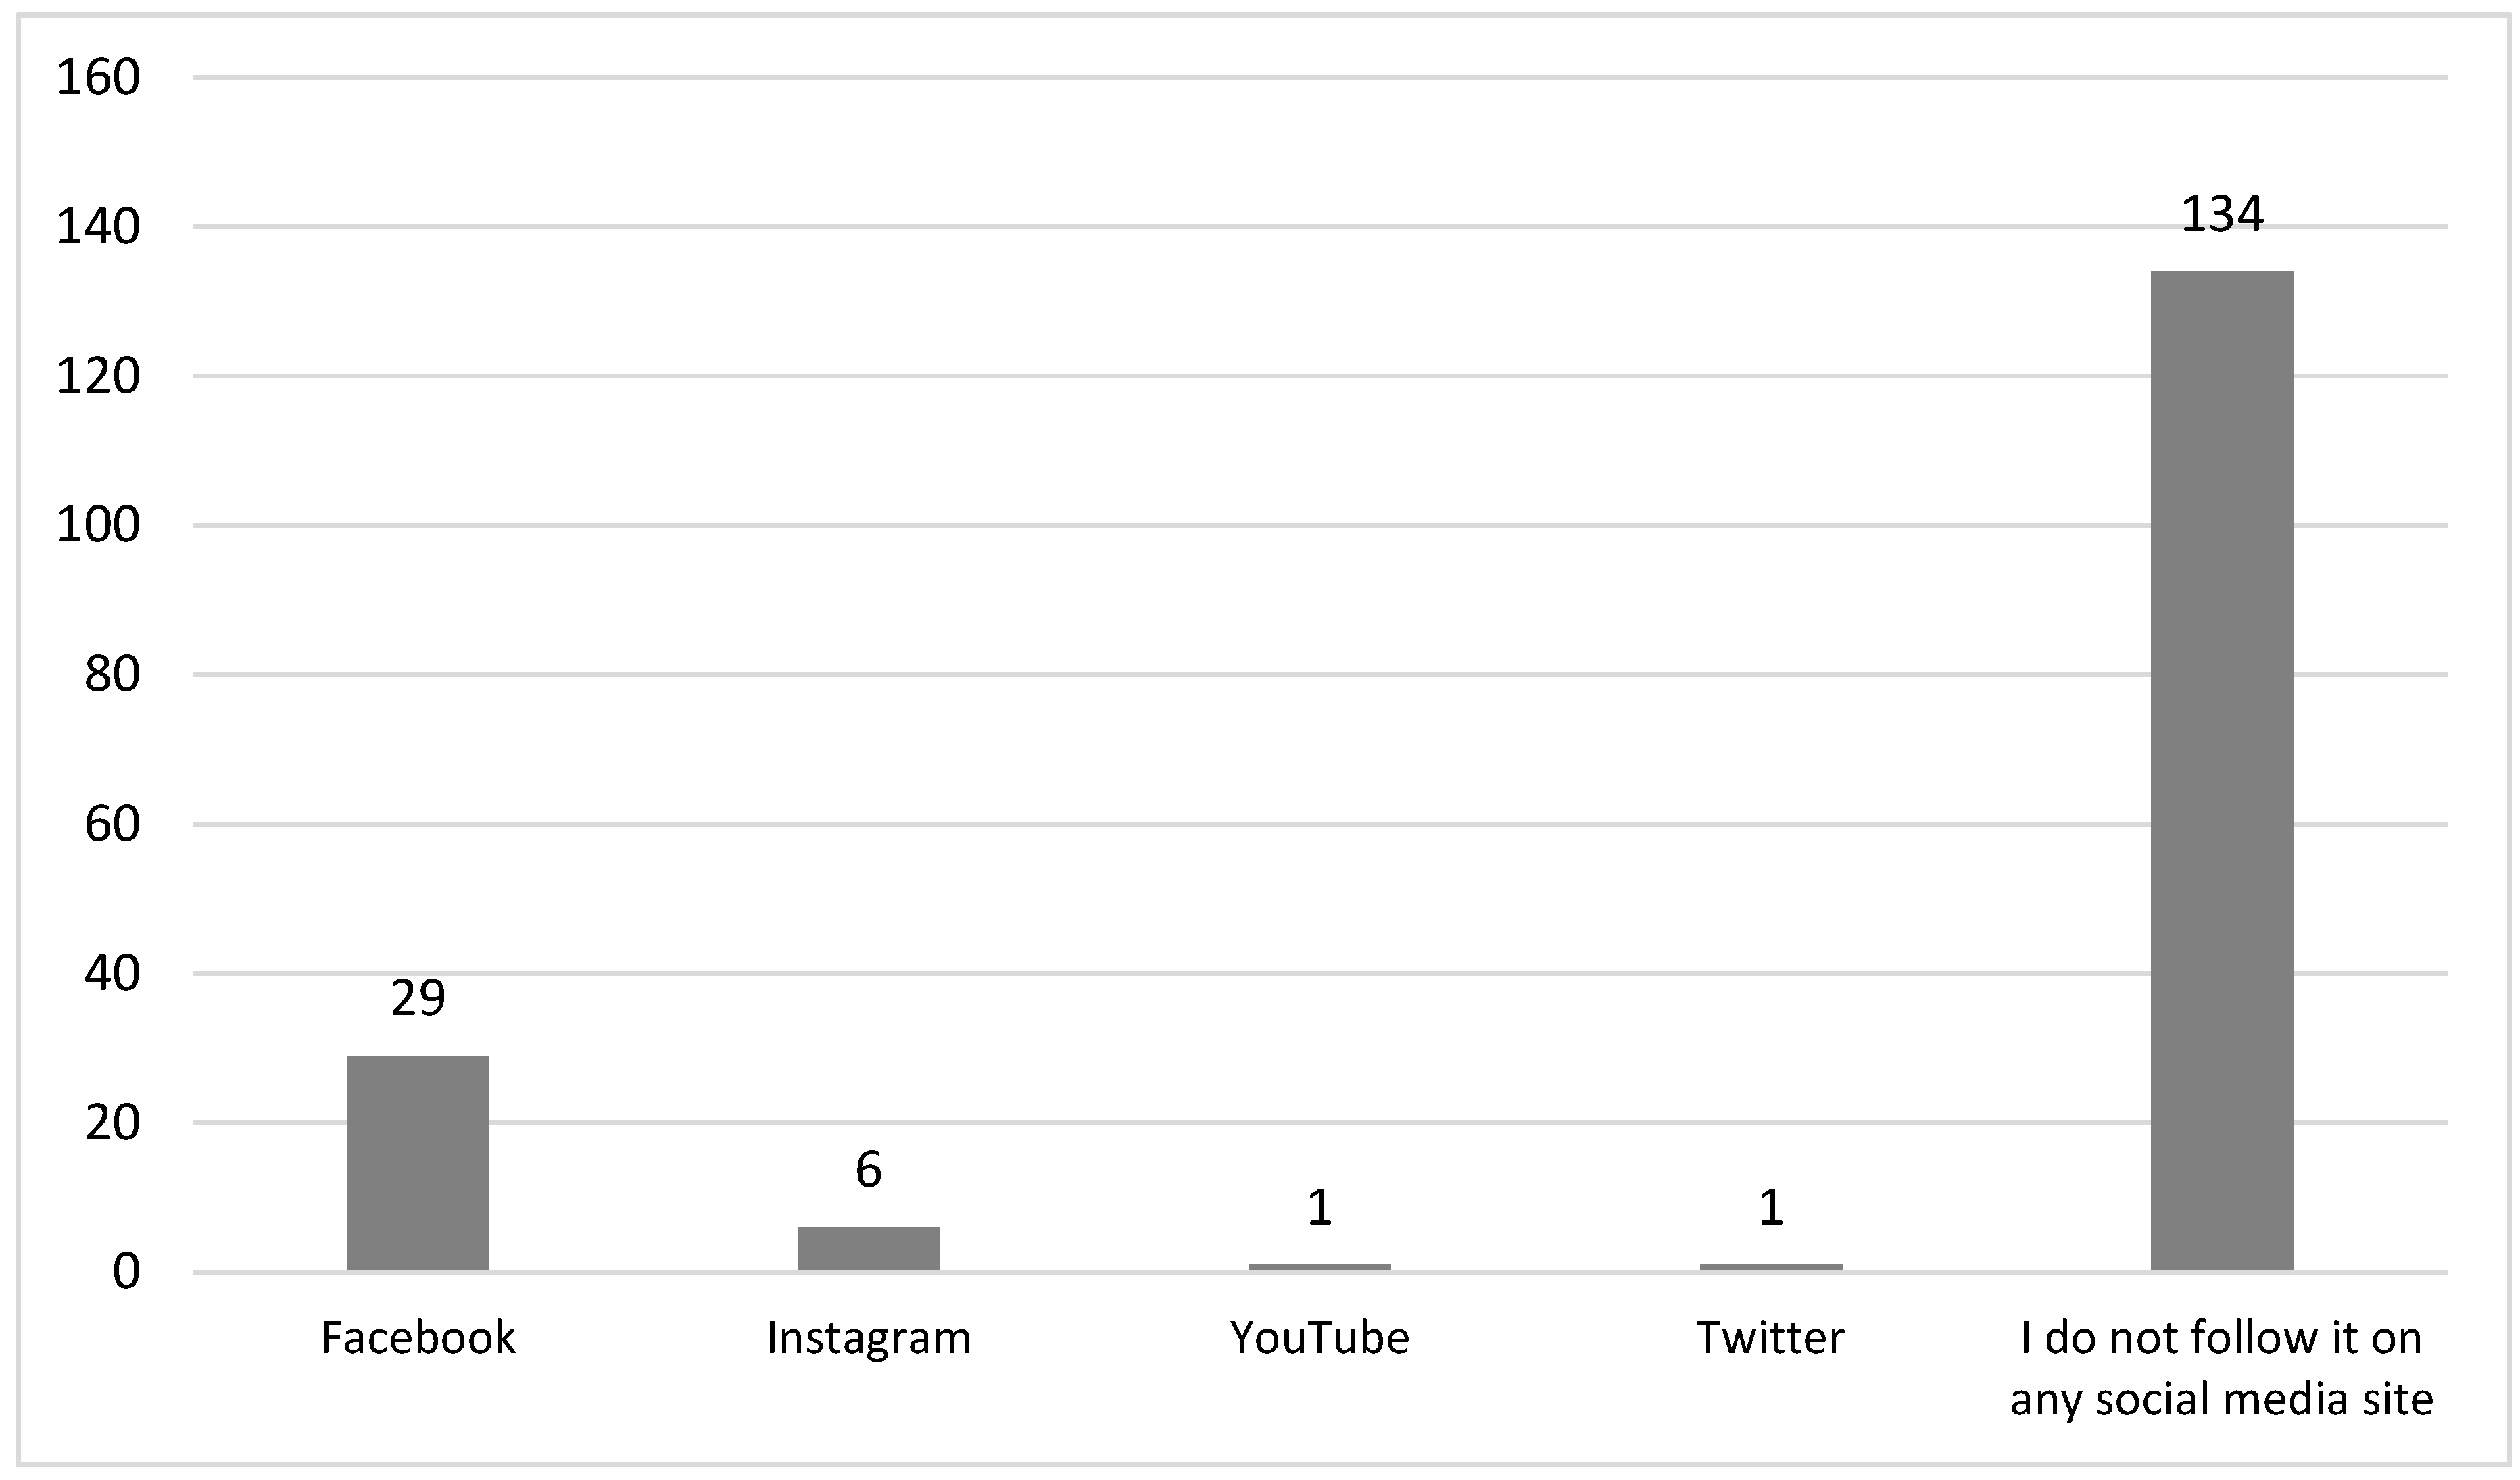Click the value label above the Twitter bar

coord(1770,1208)
